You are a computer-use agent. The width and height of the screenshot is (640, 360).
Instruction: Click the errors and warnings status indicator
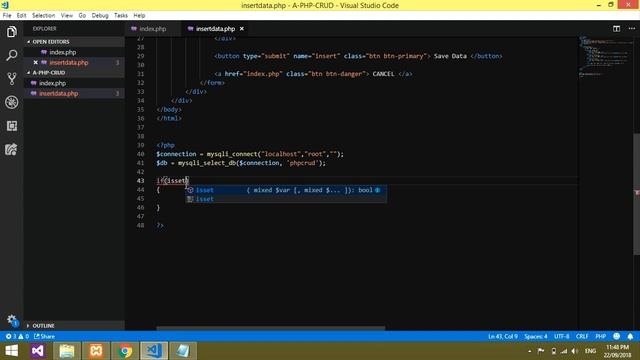click(17, 336)
